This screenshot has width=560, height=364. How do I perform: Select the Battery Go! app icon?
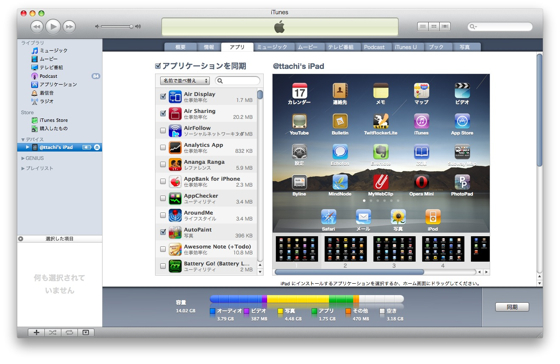tap(175, 266)
